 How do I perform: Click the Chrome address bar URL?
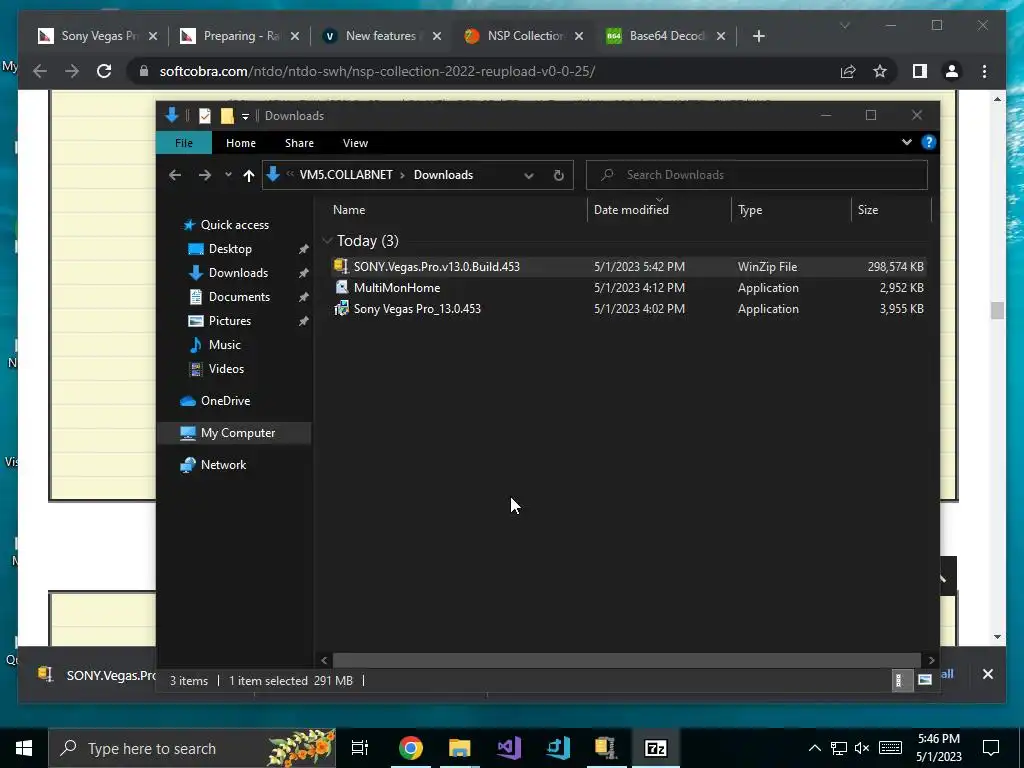pyautogui.click(x=377, y=71)
